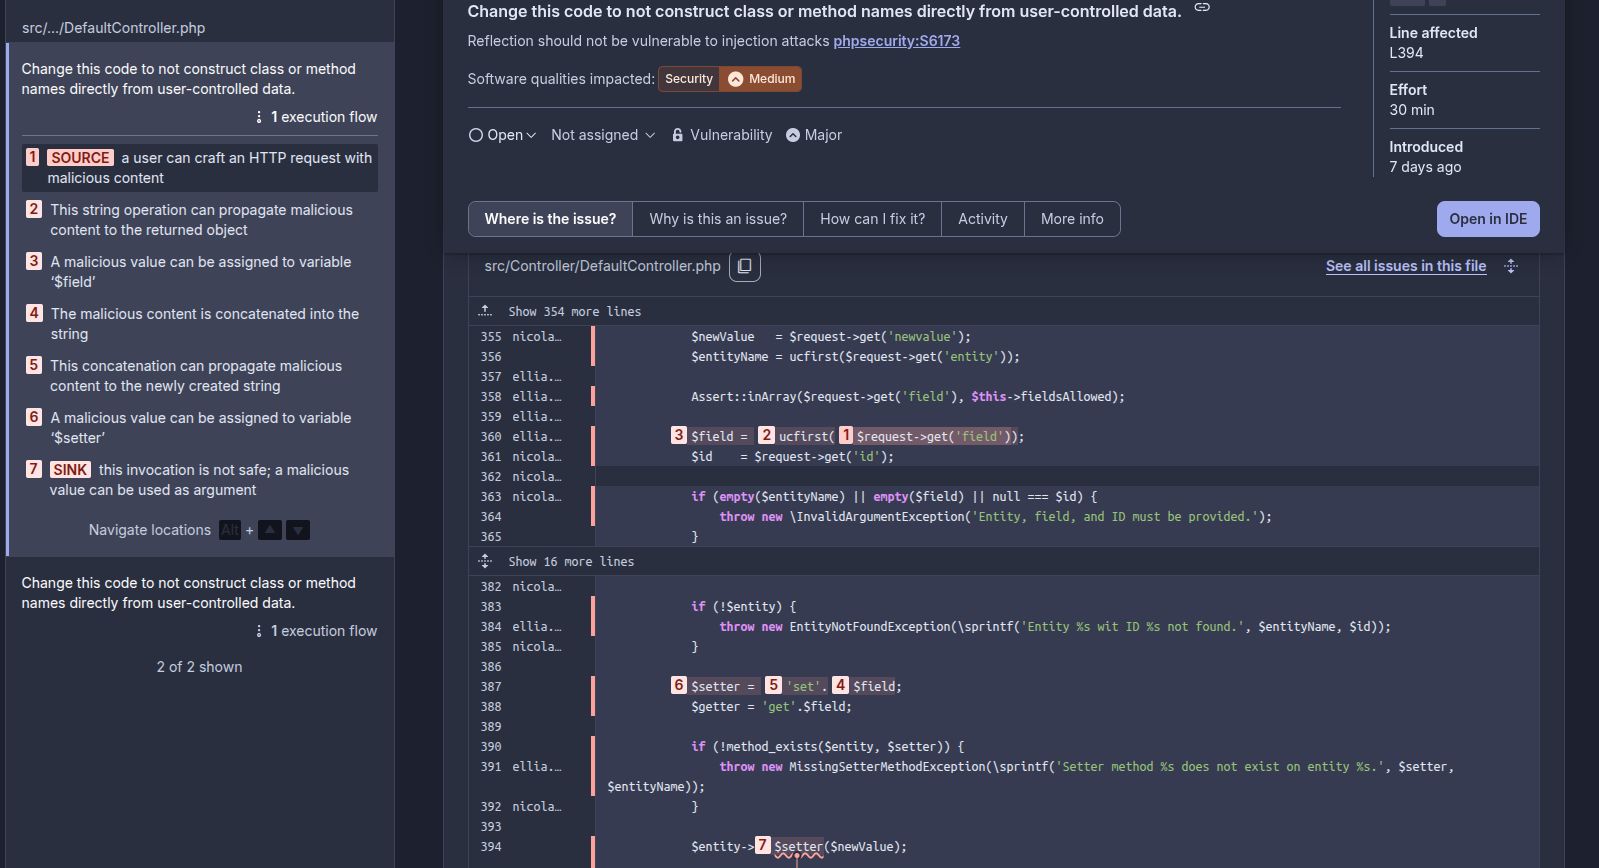Select step 2 about string operation propagation

coord(200,220)
